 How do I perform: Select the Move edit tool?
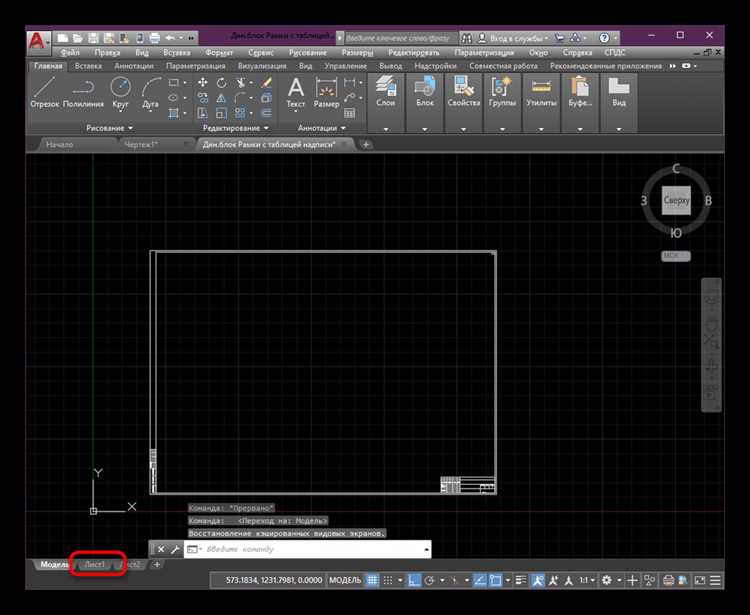(203, 83)
